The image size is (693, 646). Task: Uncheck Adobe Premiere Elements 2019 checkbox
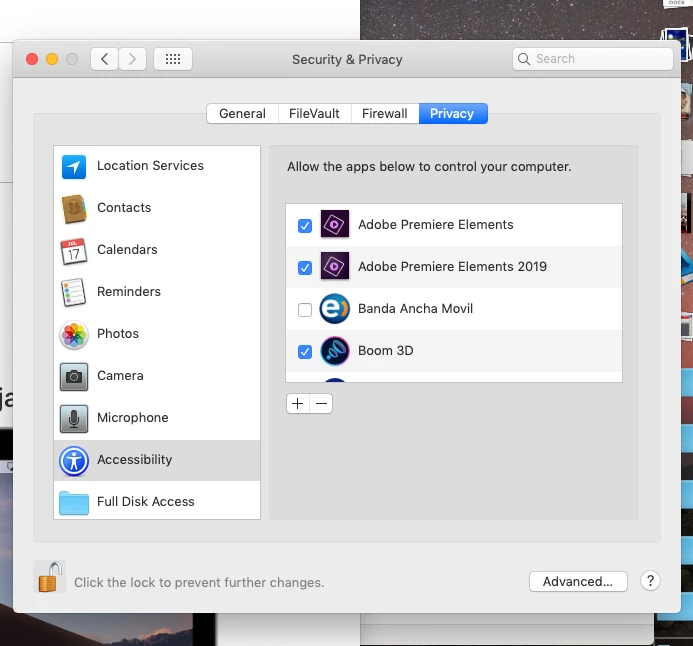click(305, 268)
